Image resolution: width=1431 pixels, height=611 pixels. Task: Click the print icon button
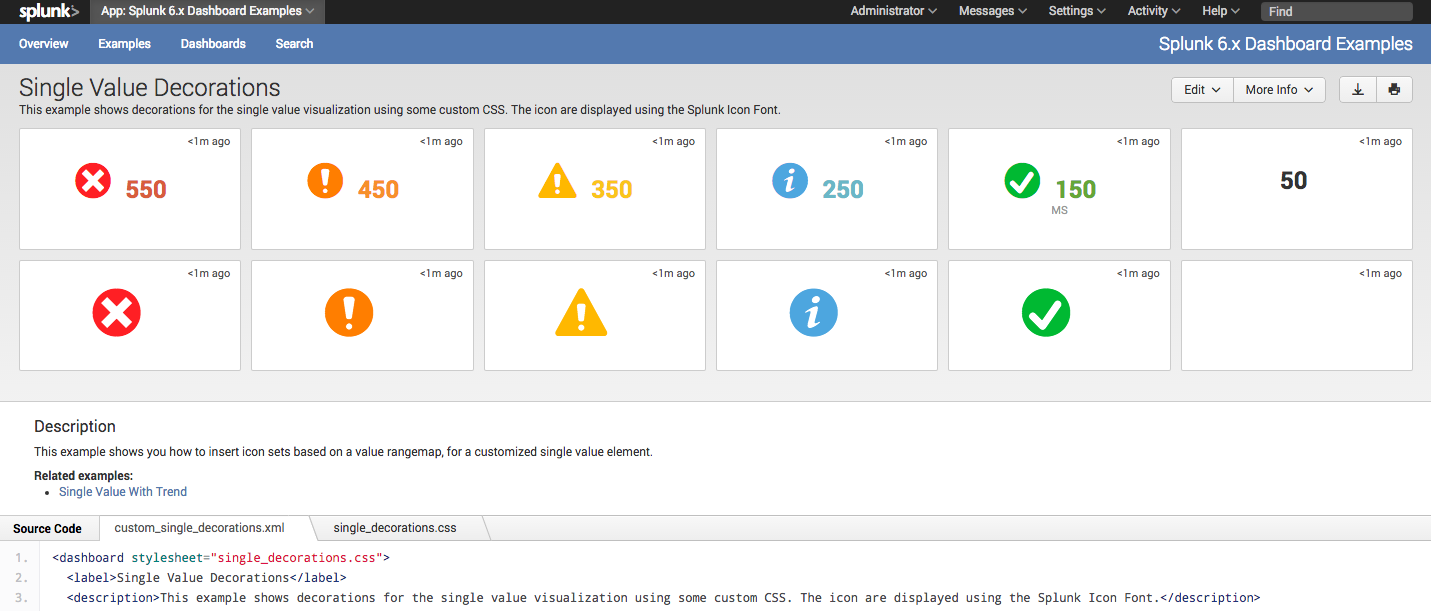point(1394,90)
